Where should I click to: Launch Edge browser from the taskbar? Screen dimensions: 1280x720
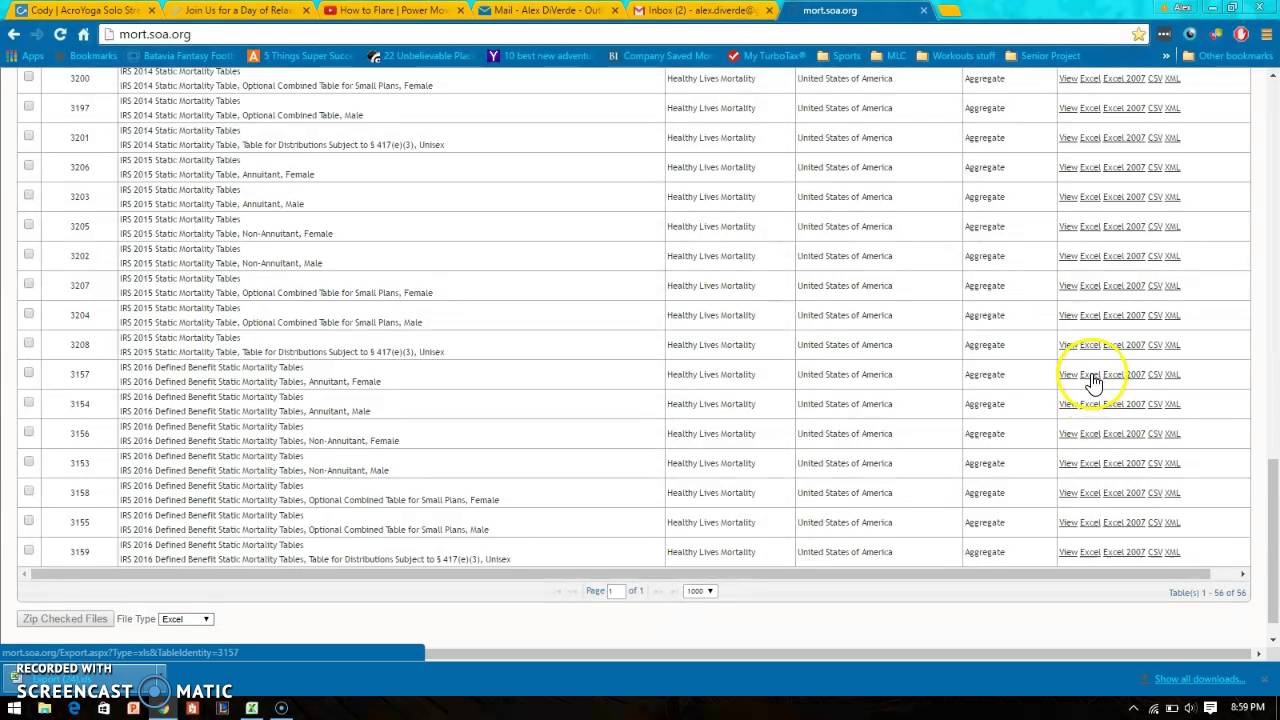click(x=74, y=708)
